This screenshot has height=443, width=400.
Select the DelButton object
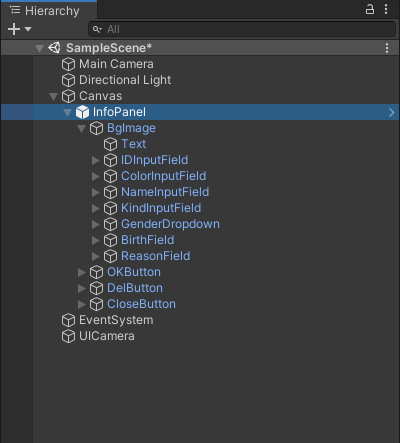click(135, 288)
